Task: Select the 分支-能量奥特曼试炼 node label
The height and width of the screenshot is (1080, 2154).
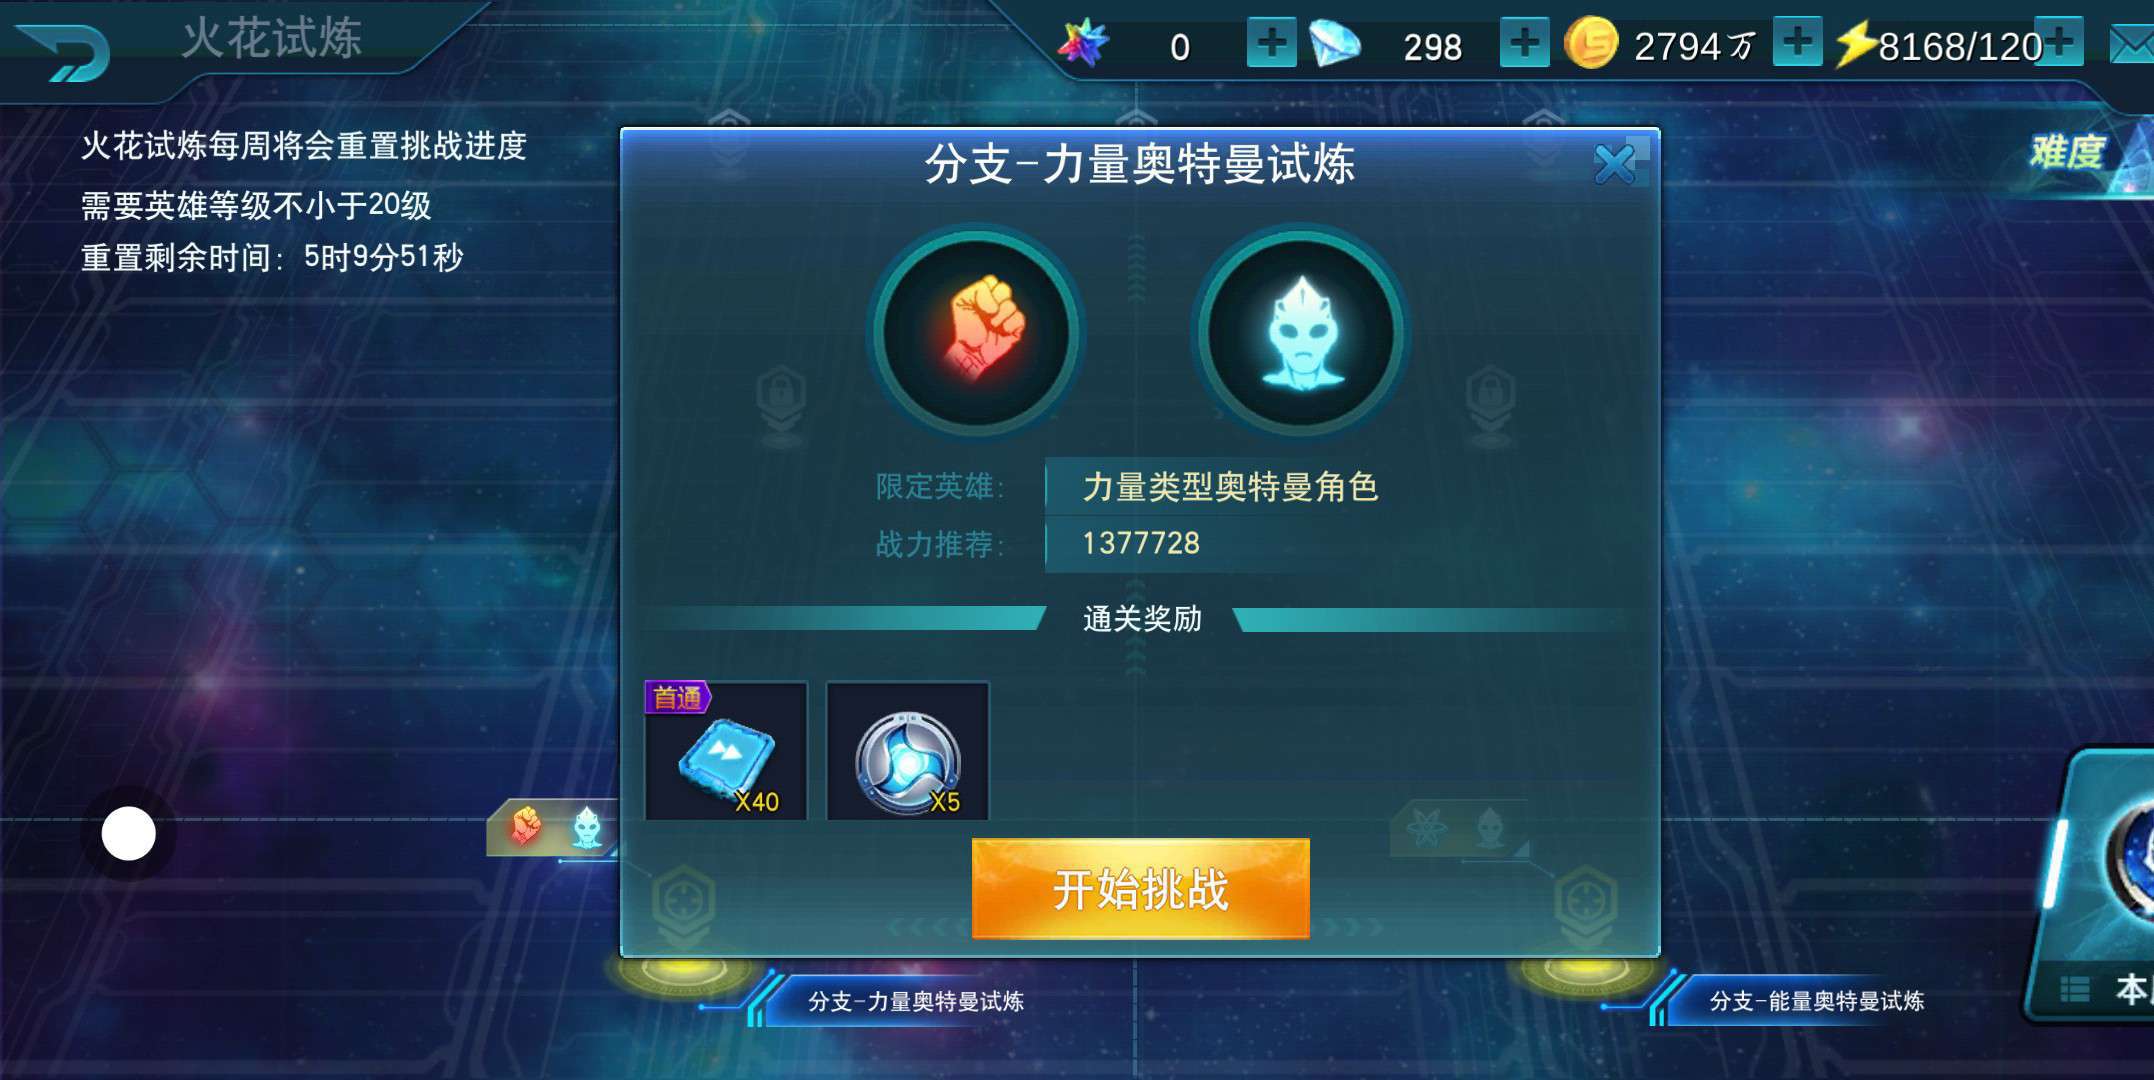Action: click(1816, 1001)
